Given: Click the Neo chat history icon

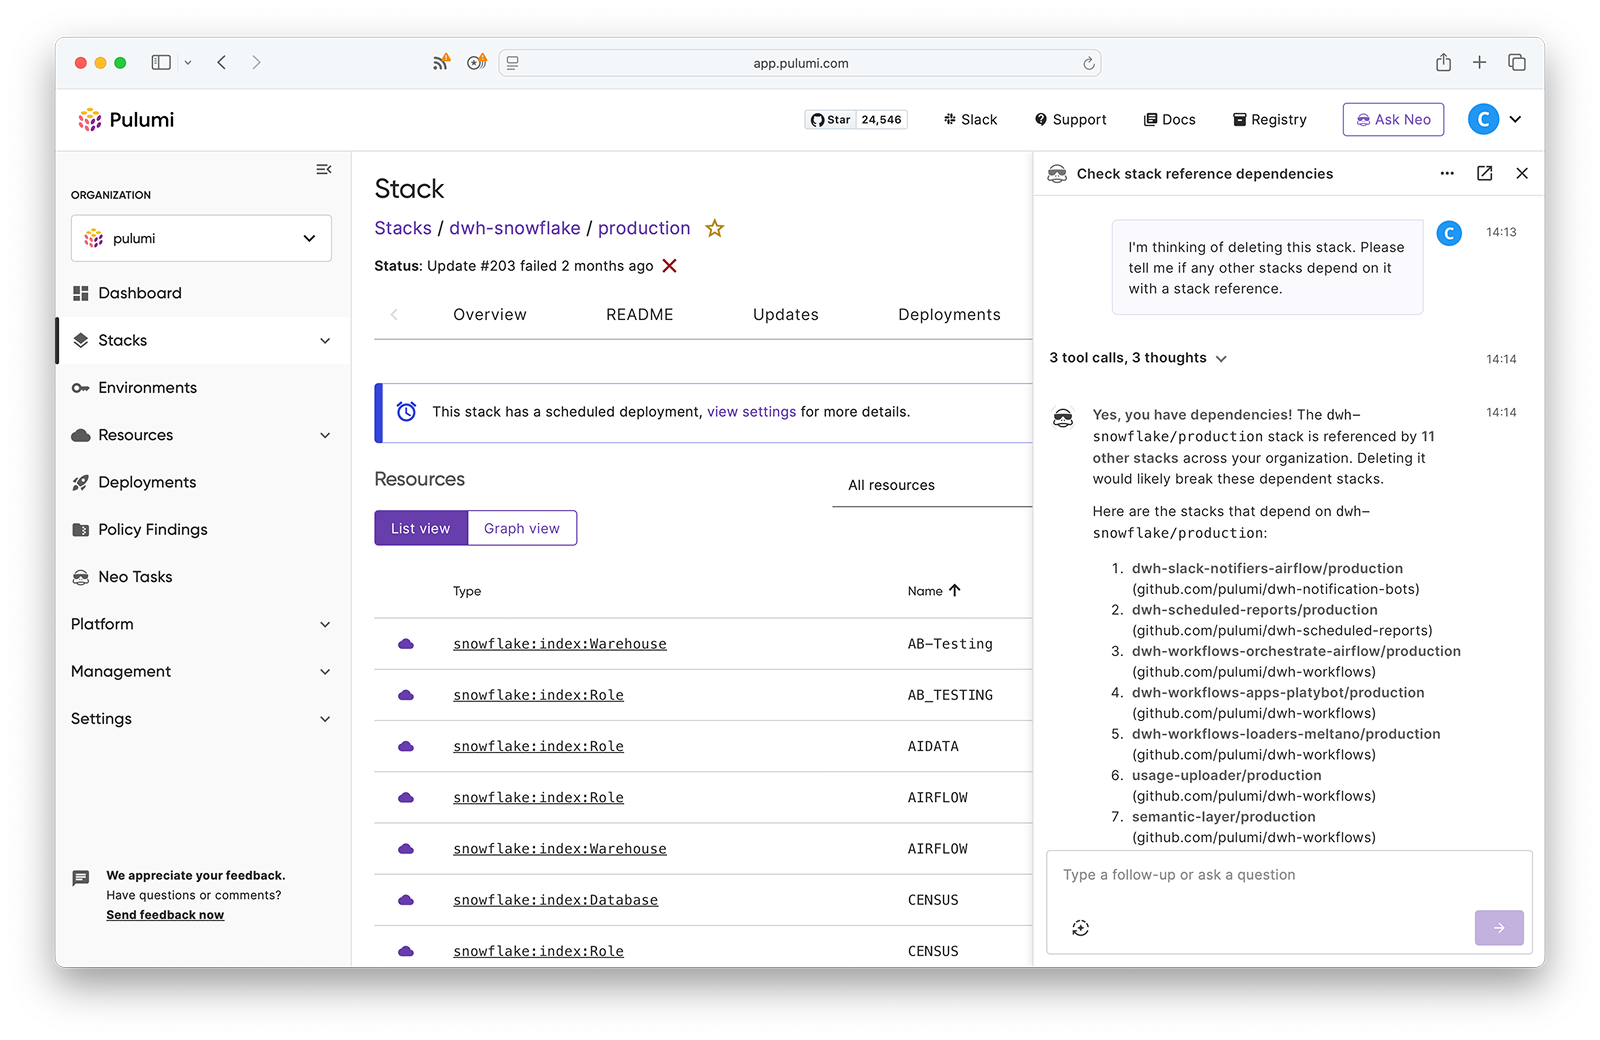Looking at the screenshot, I should 1080,928.
